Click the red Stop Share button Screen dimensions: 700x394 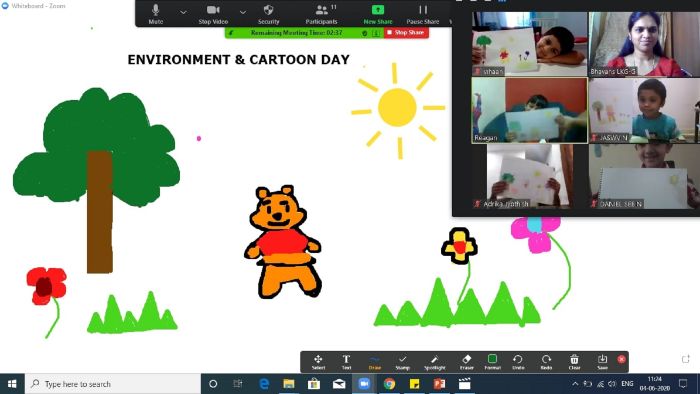406,33
